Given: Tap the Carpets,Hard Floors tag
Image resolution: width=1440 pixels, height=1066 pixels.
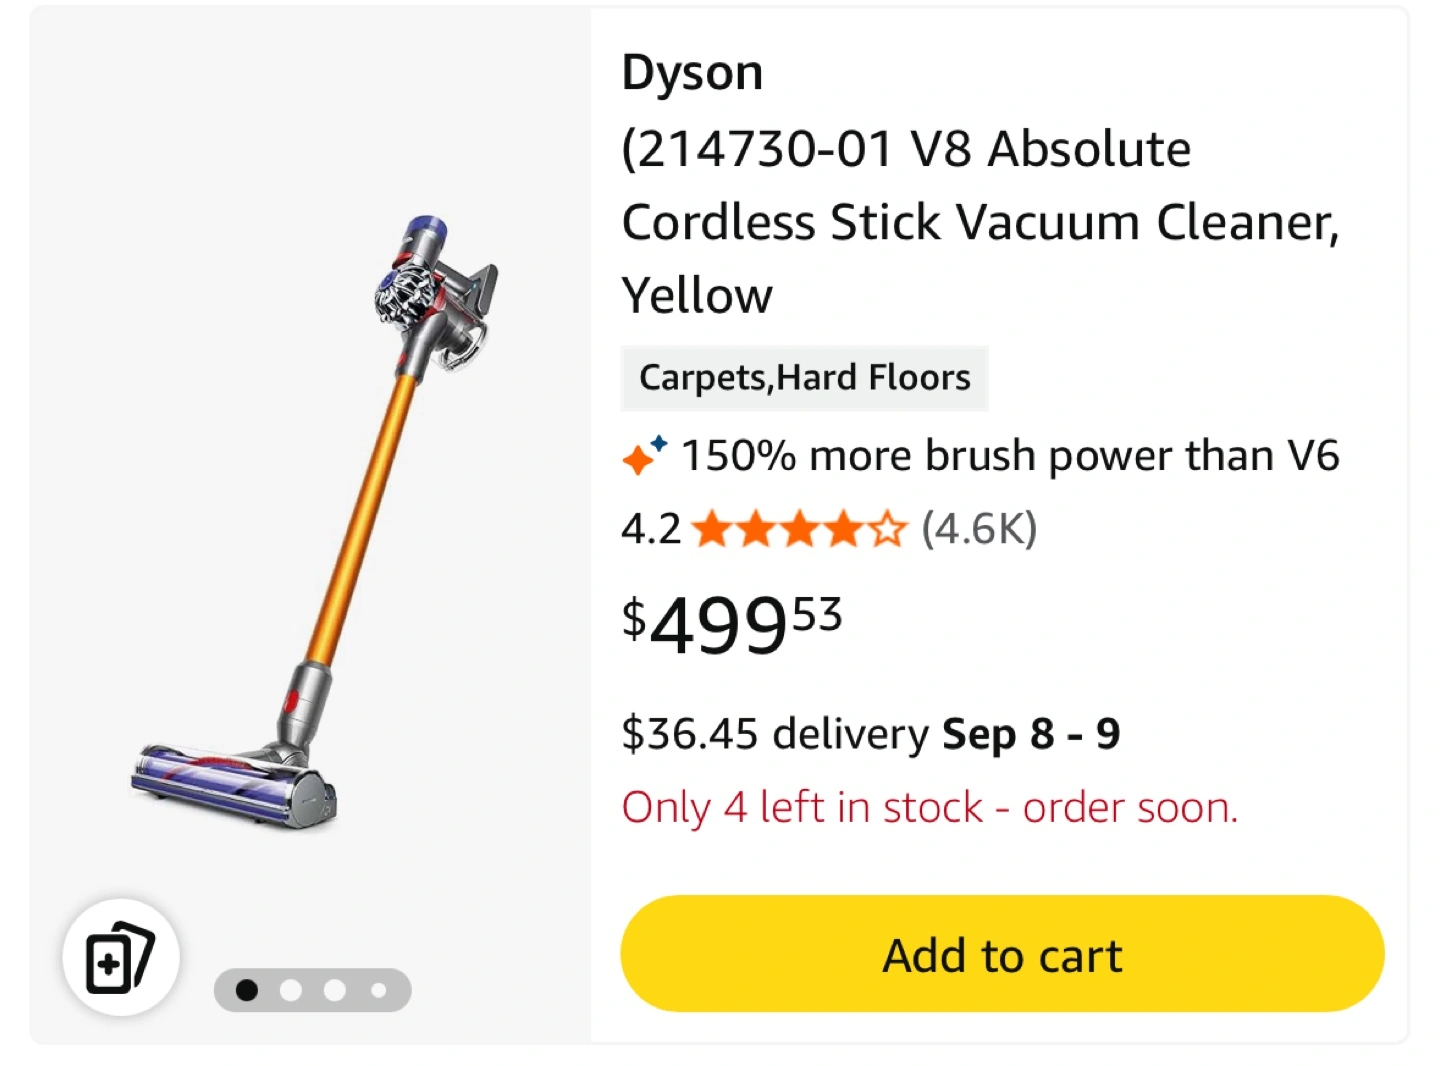Looking at the screenshot, I should point(805,378).
